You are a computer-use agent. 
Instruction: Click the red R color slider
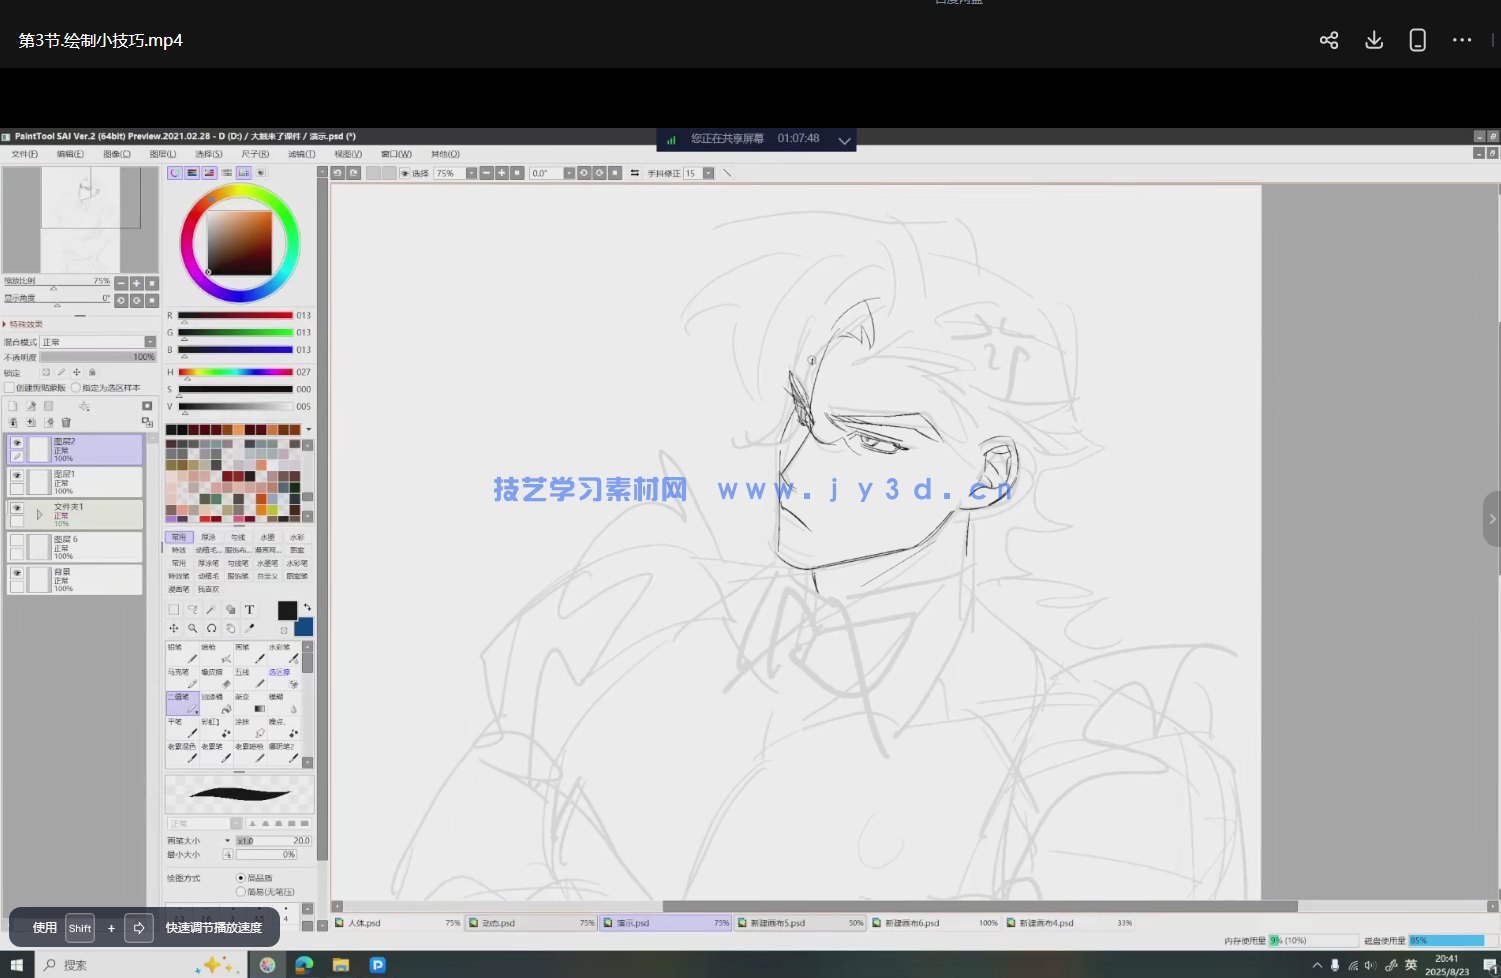tap(235, 315)
